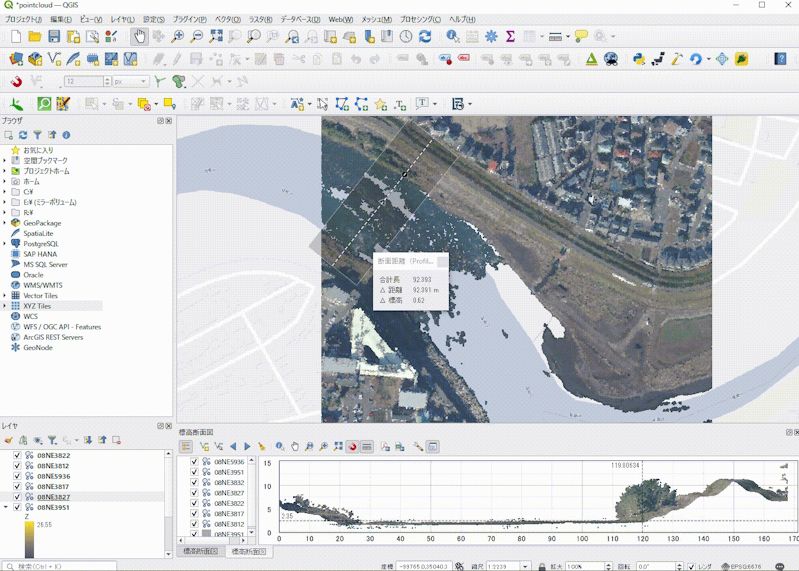799x571 pixels.
Task: Open layer styling brush in the Layers panel
Action: [8, 440]
